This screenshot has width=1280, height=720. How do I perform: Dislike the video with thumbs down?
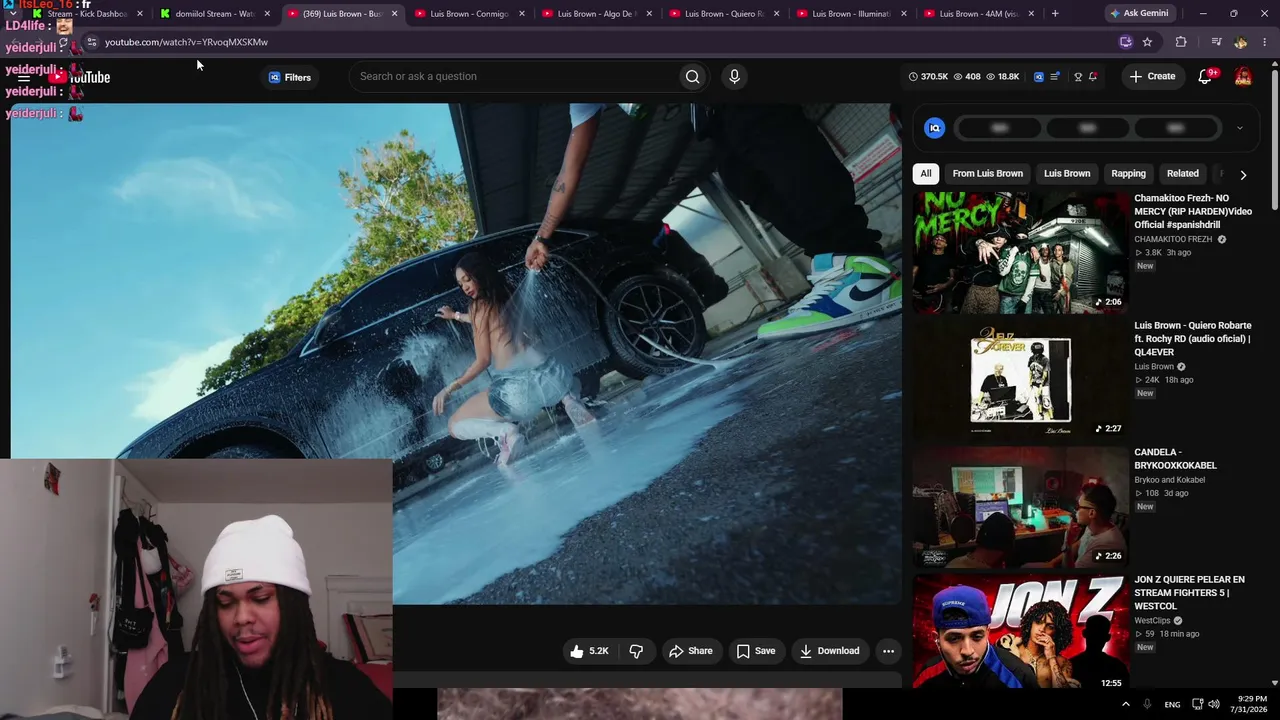(636, 651)
